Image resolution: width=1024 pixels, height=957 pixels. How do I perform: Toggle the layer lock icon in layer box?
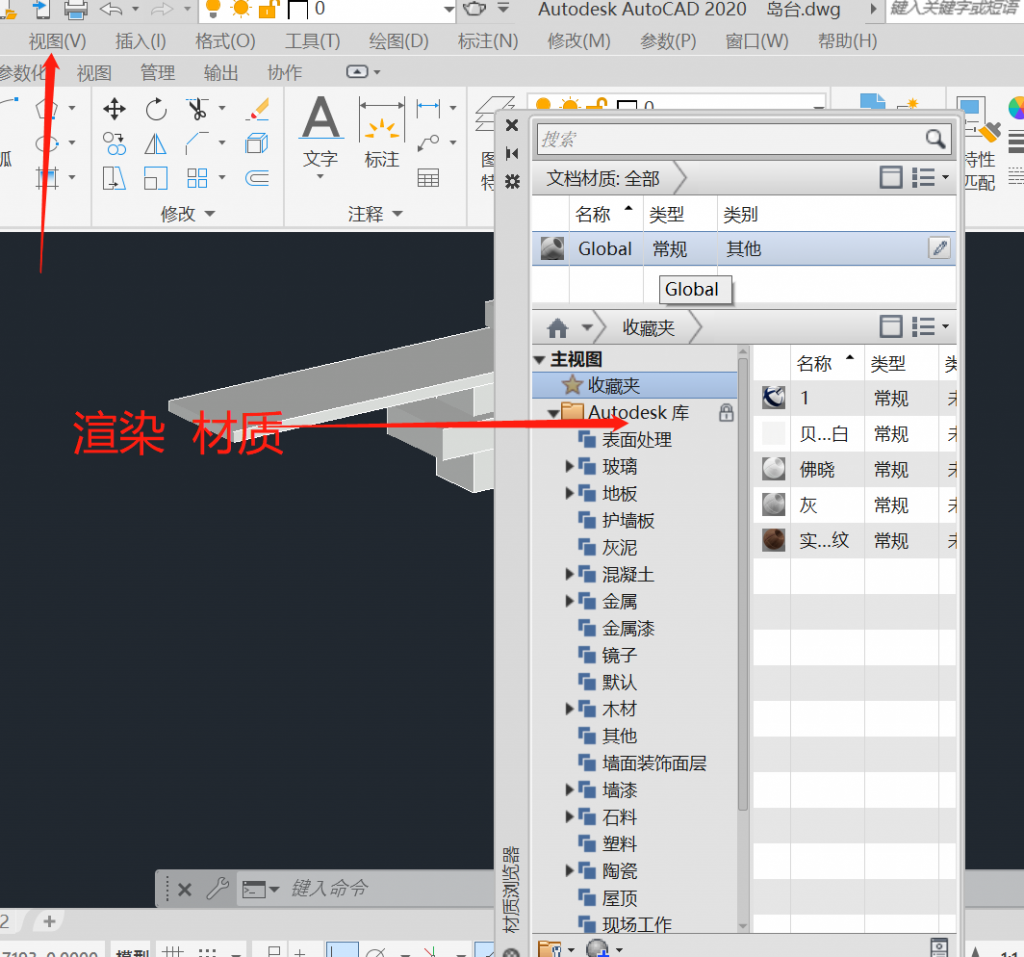click(x=268, y=10)
